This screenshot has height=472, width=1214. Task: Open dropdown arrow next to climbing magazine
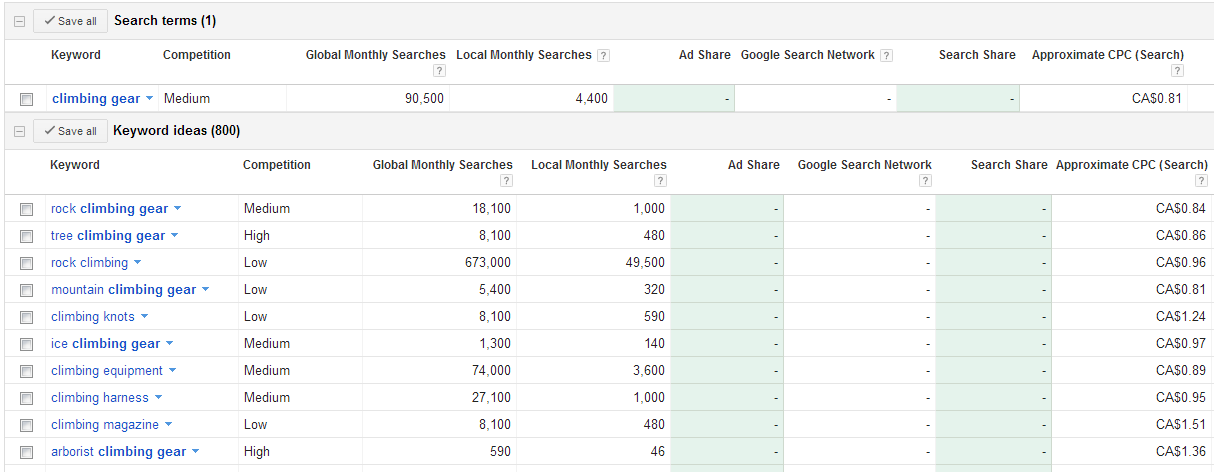pyautogui.click(x=168, y=425)
